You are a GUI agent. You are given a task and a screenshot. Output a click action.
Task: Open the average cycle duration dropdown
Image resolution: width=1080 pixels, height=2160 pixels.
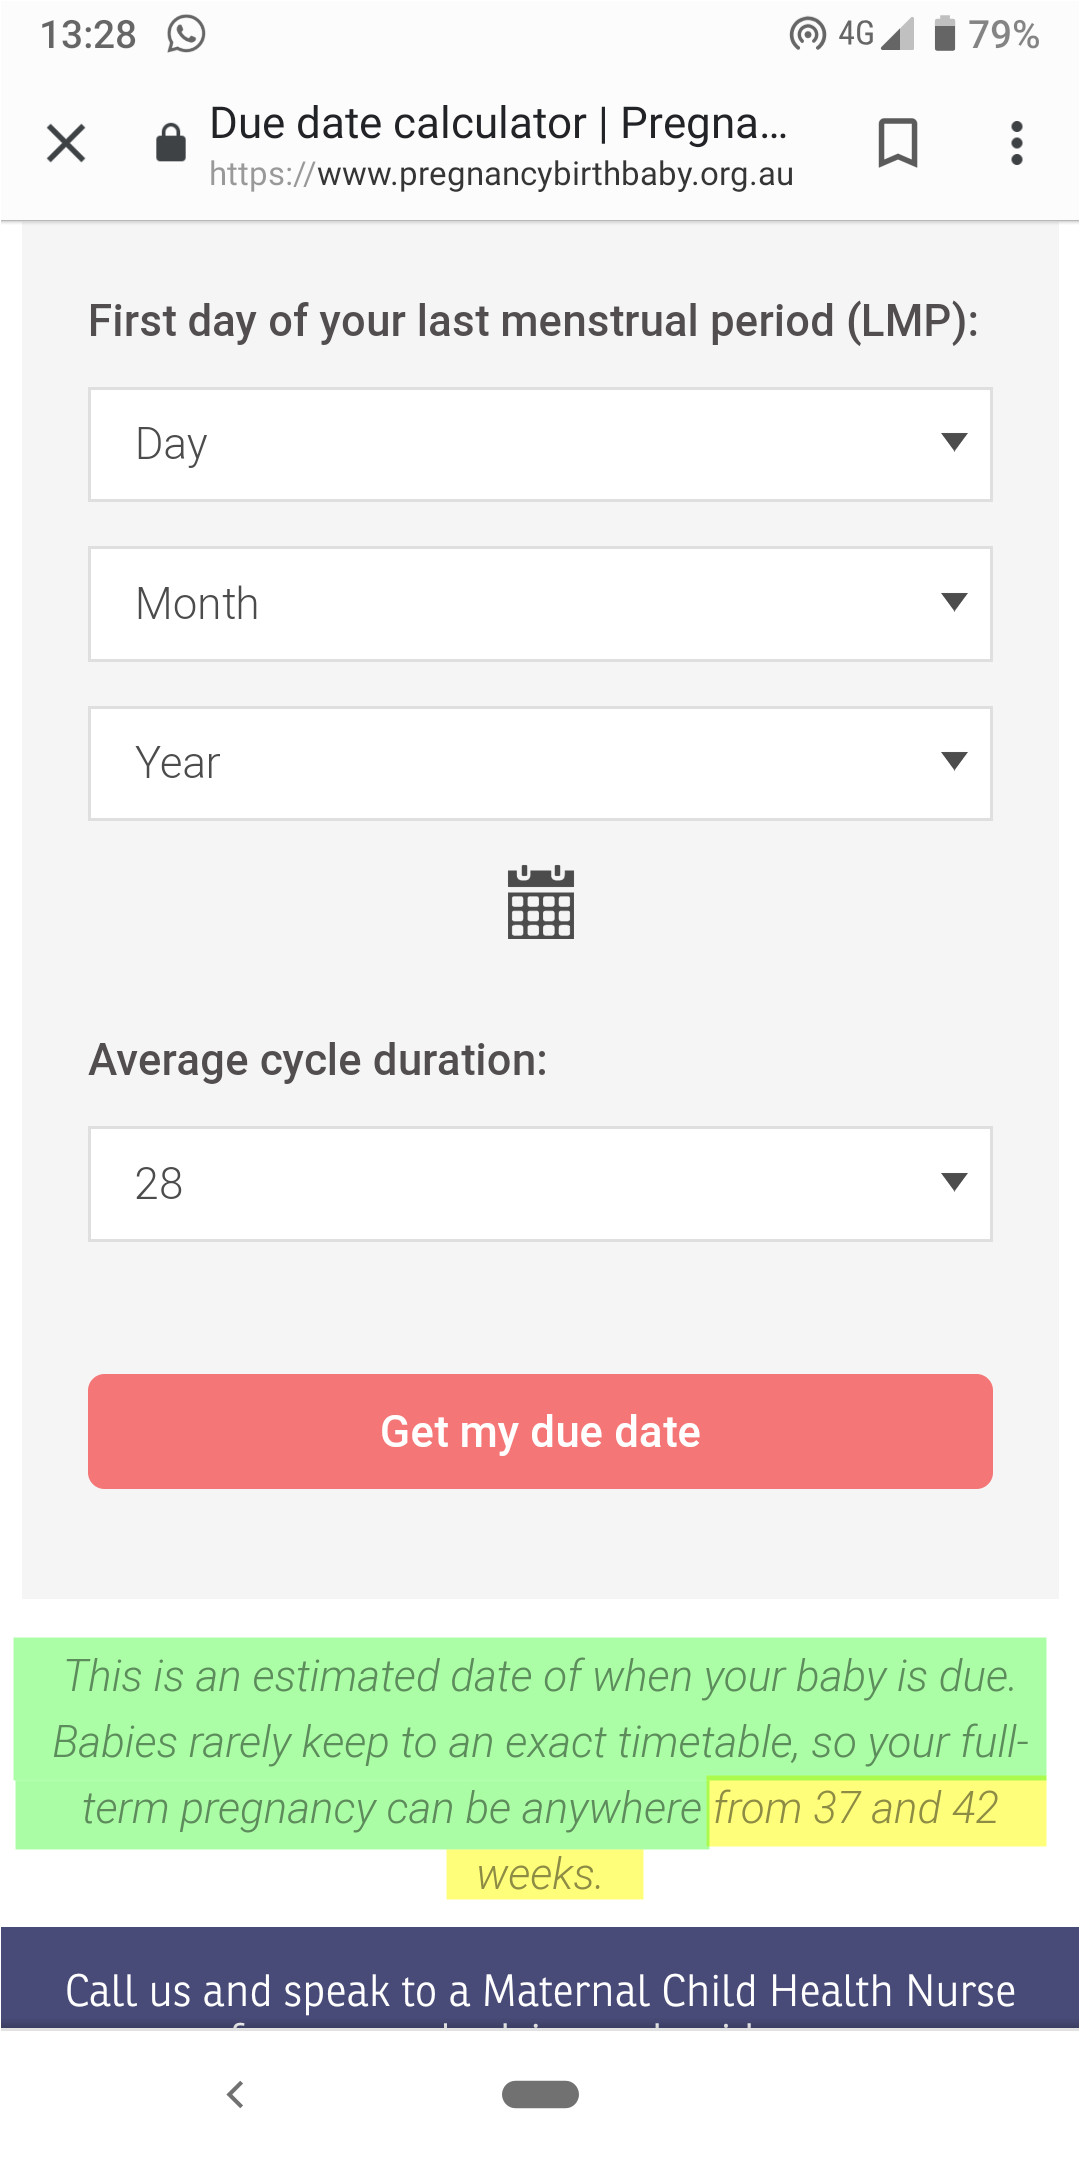click(x=540, y=1184)
